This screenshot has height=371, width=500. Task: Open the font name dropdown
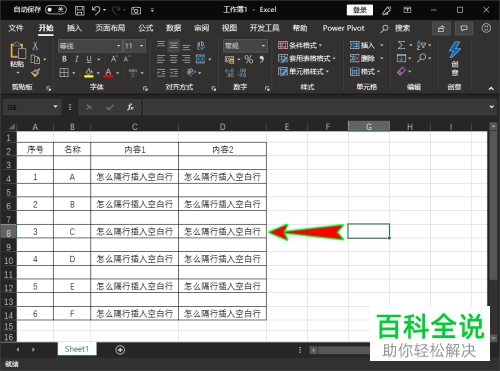[x=118, y=46]
